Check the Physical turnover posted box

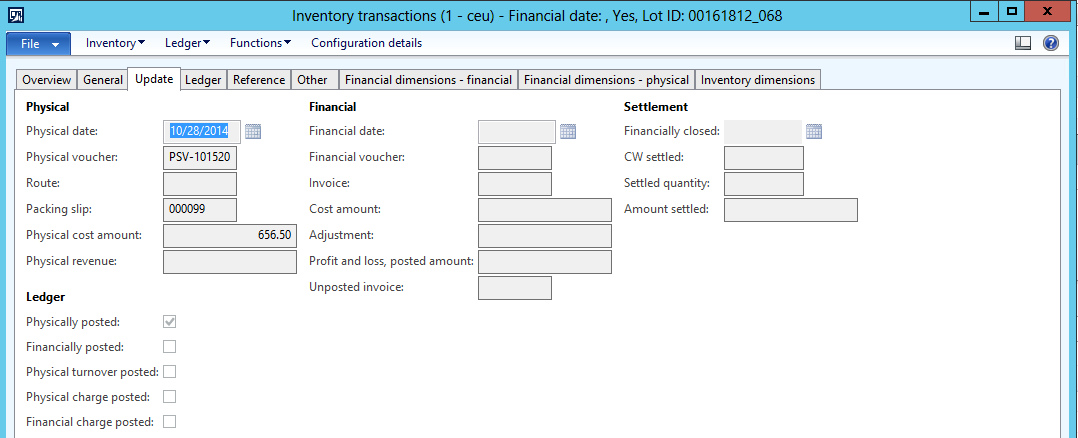pos(170,372)
